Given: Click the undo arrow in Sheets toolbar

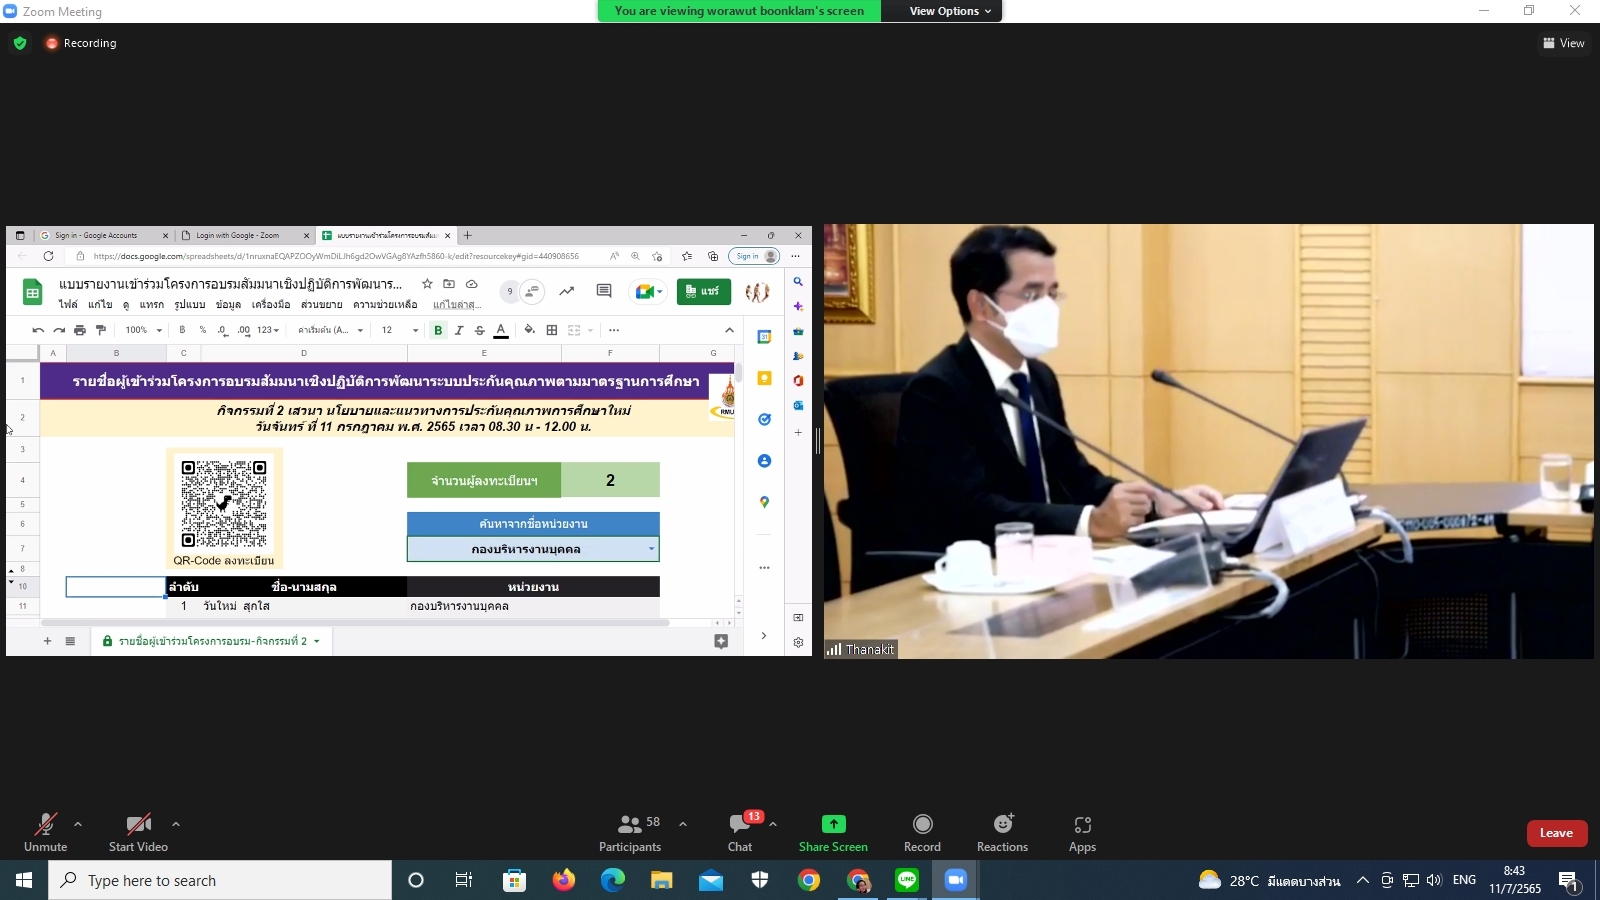Looking at the screenshot, I should (38, 330).
